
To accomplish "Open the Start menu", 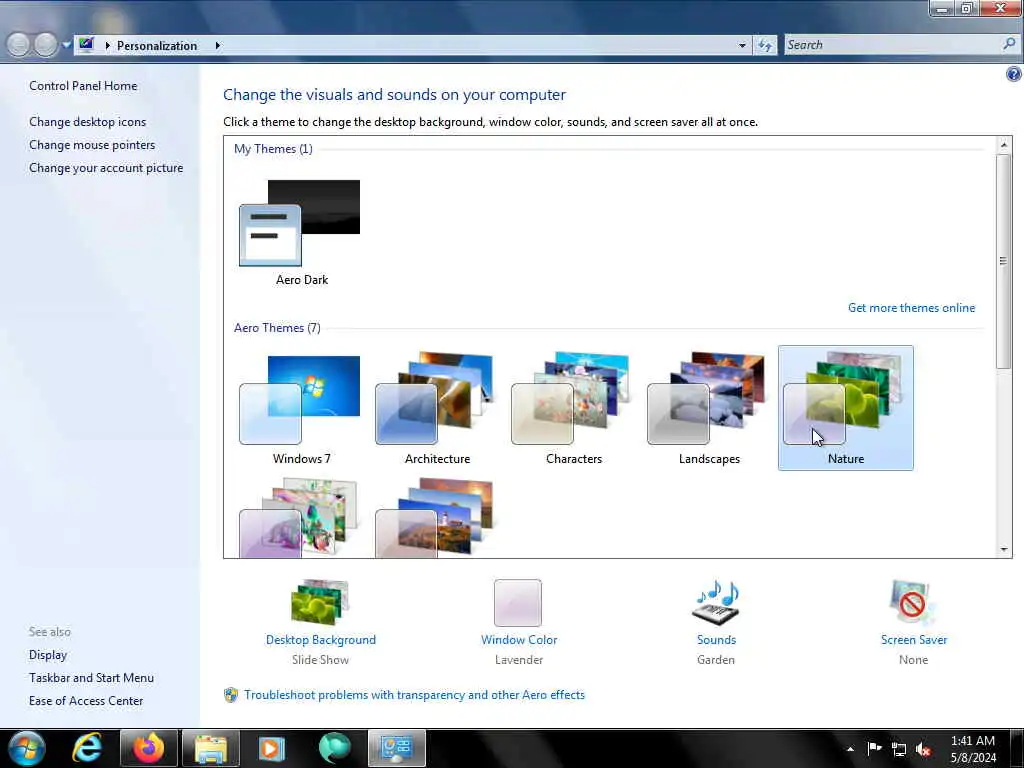I will (x=26, y=748).
